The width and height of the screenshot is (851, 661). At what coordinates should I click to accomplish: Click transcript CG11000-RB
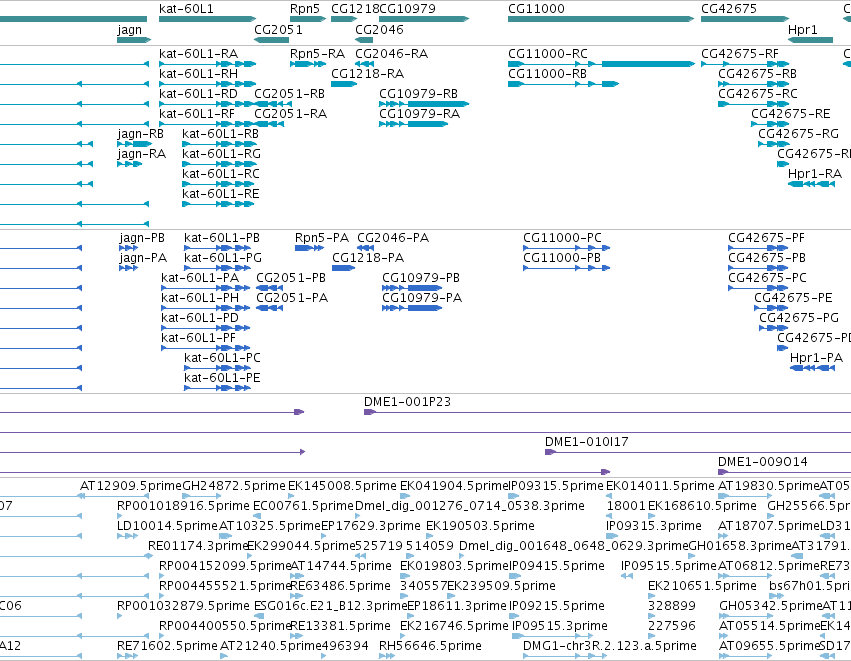click(548, 74)
